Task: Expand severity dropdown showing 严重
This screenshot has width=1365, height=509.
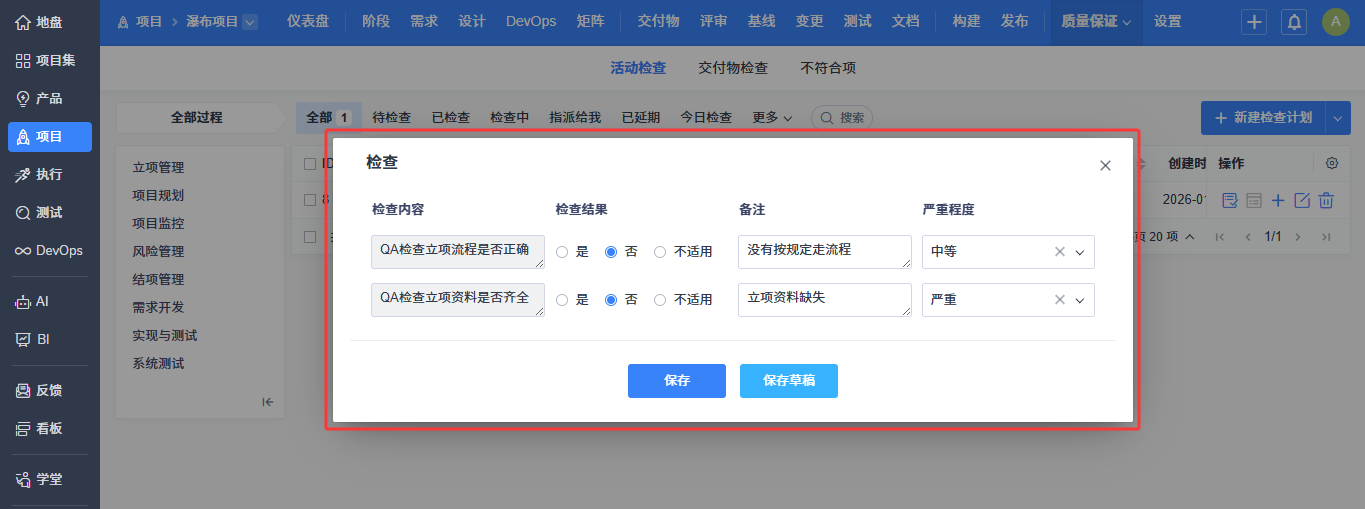Action: (1080, 300)
